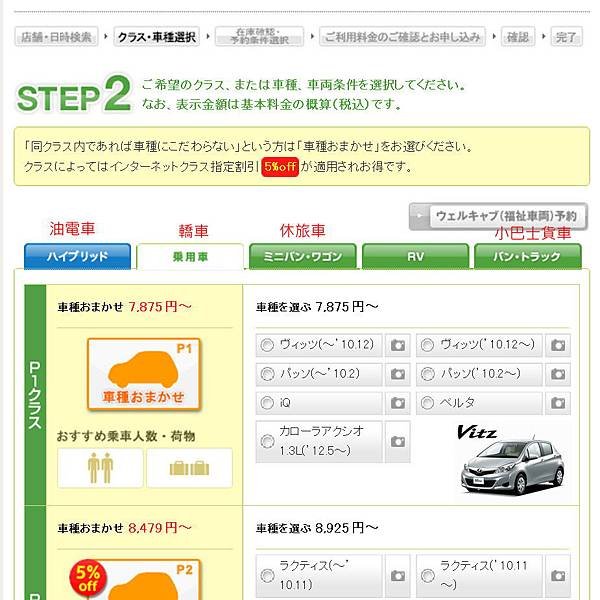Open photo for パッソ(~'10.2)
This screenshot has height=600, width=600.
point(398,374)
